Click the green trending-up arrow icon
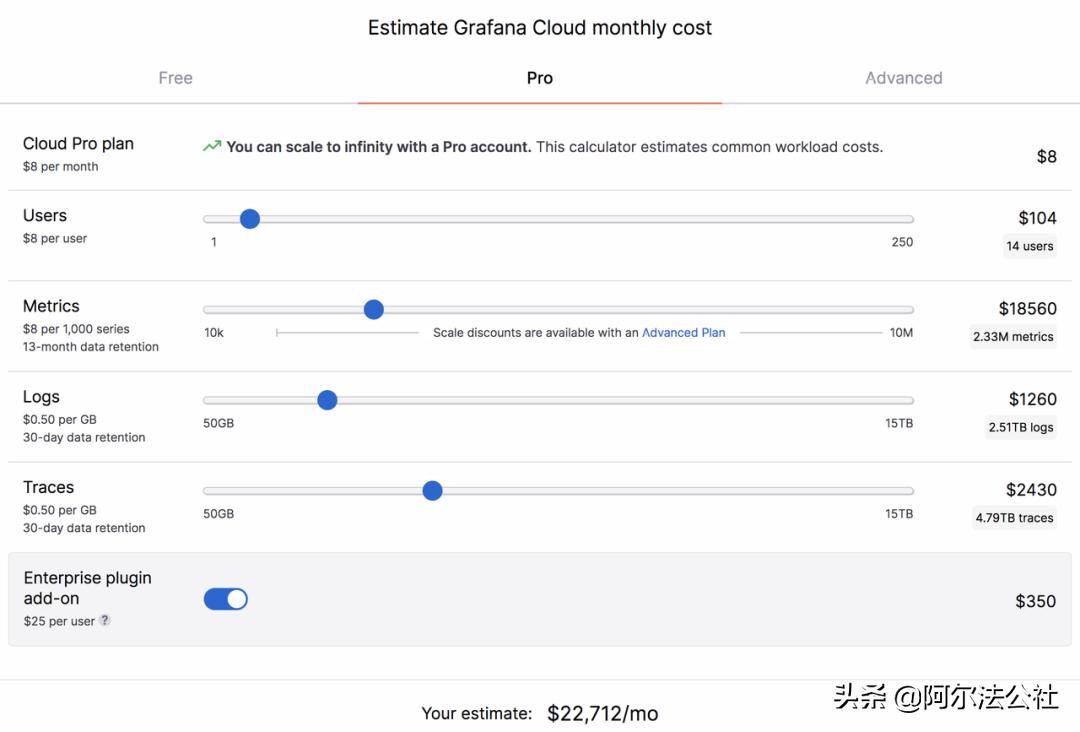 (212, 147)
